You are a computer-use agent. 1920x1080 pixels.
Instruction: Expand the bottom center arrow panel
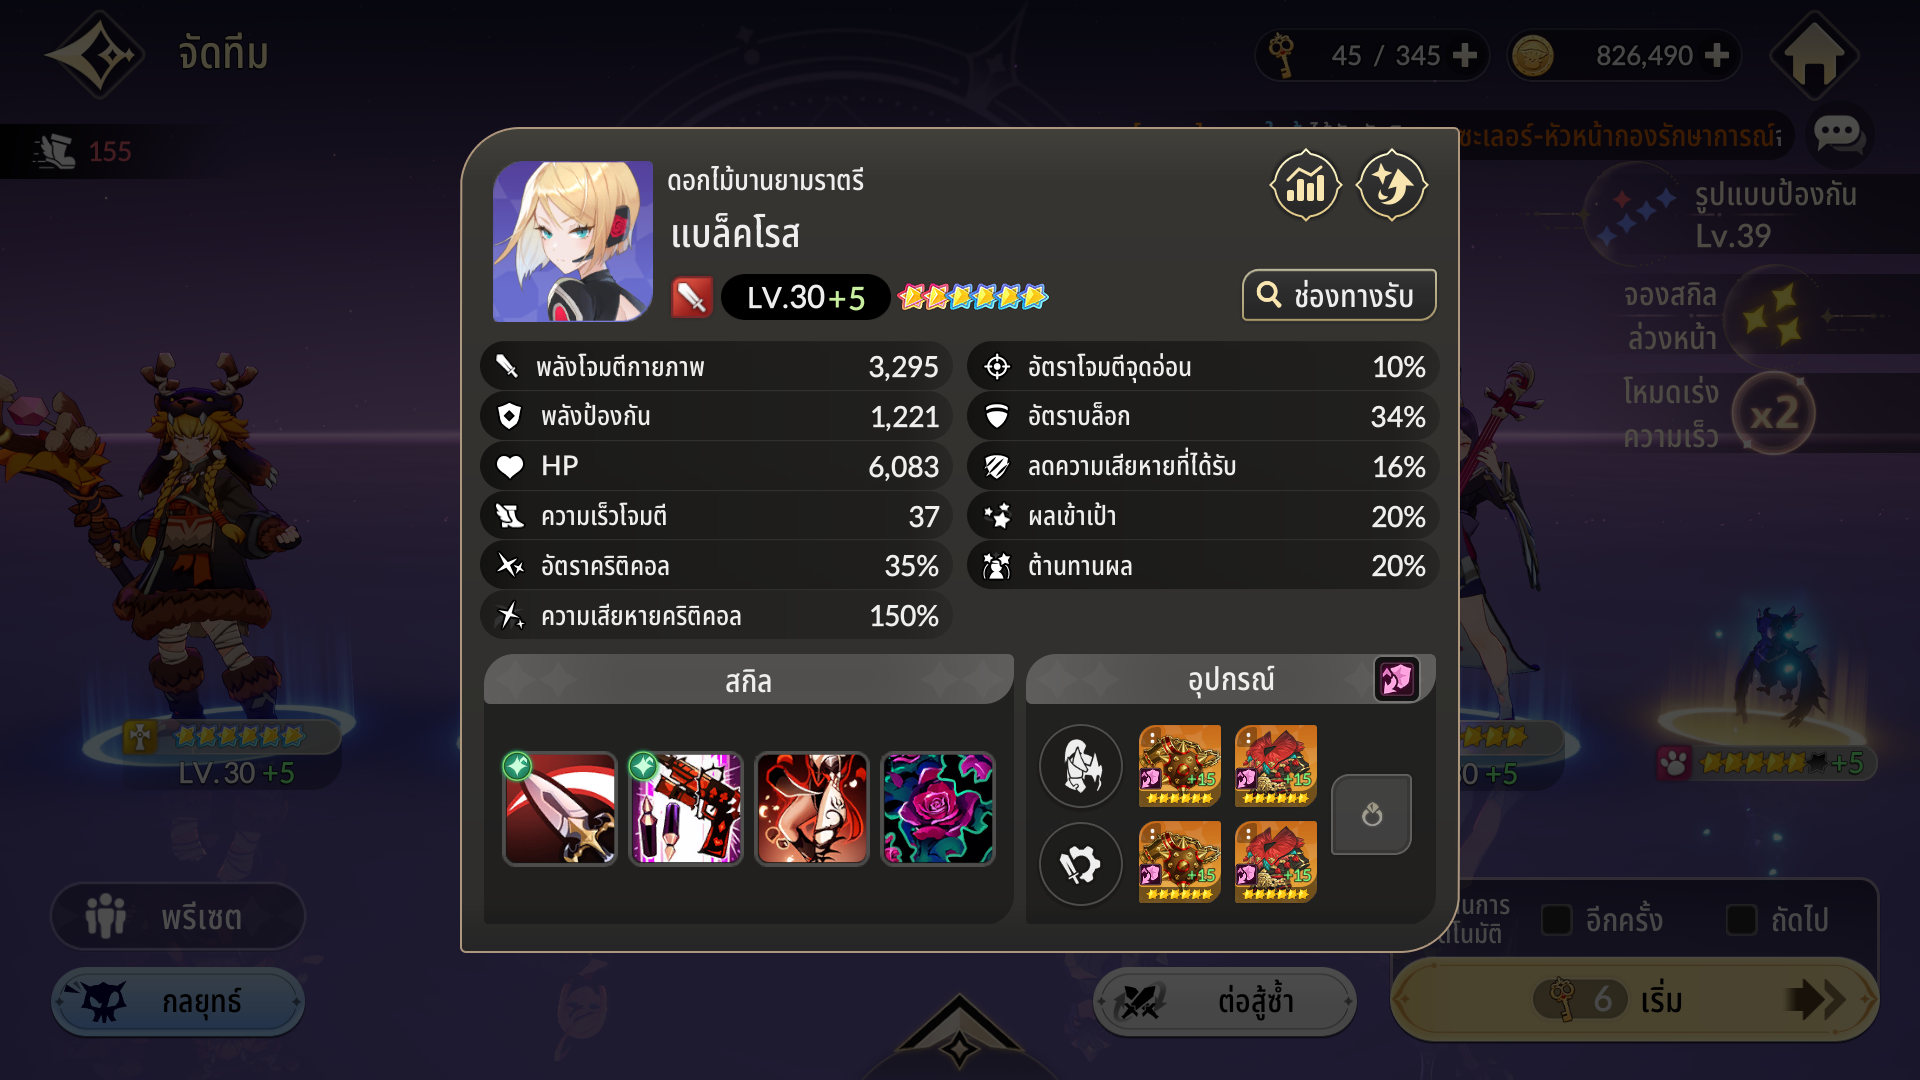959,1035
